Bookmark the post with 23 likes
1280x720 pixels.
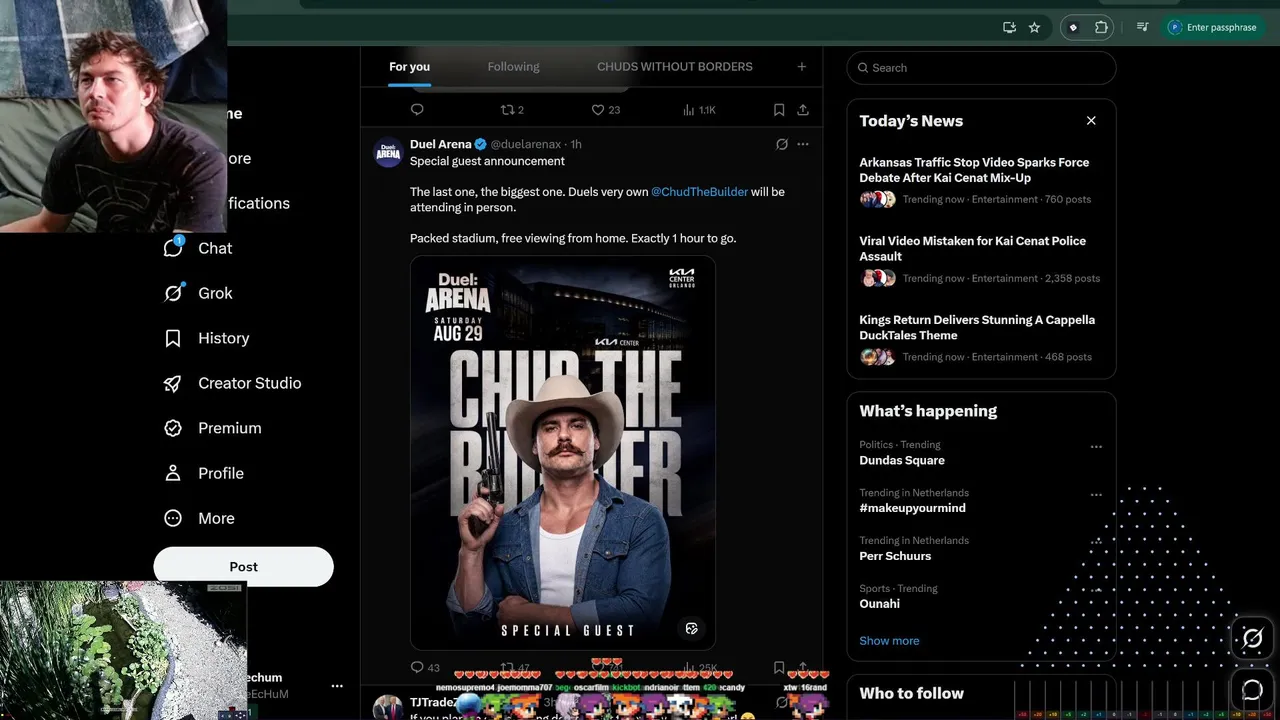[779, 110]
